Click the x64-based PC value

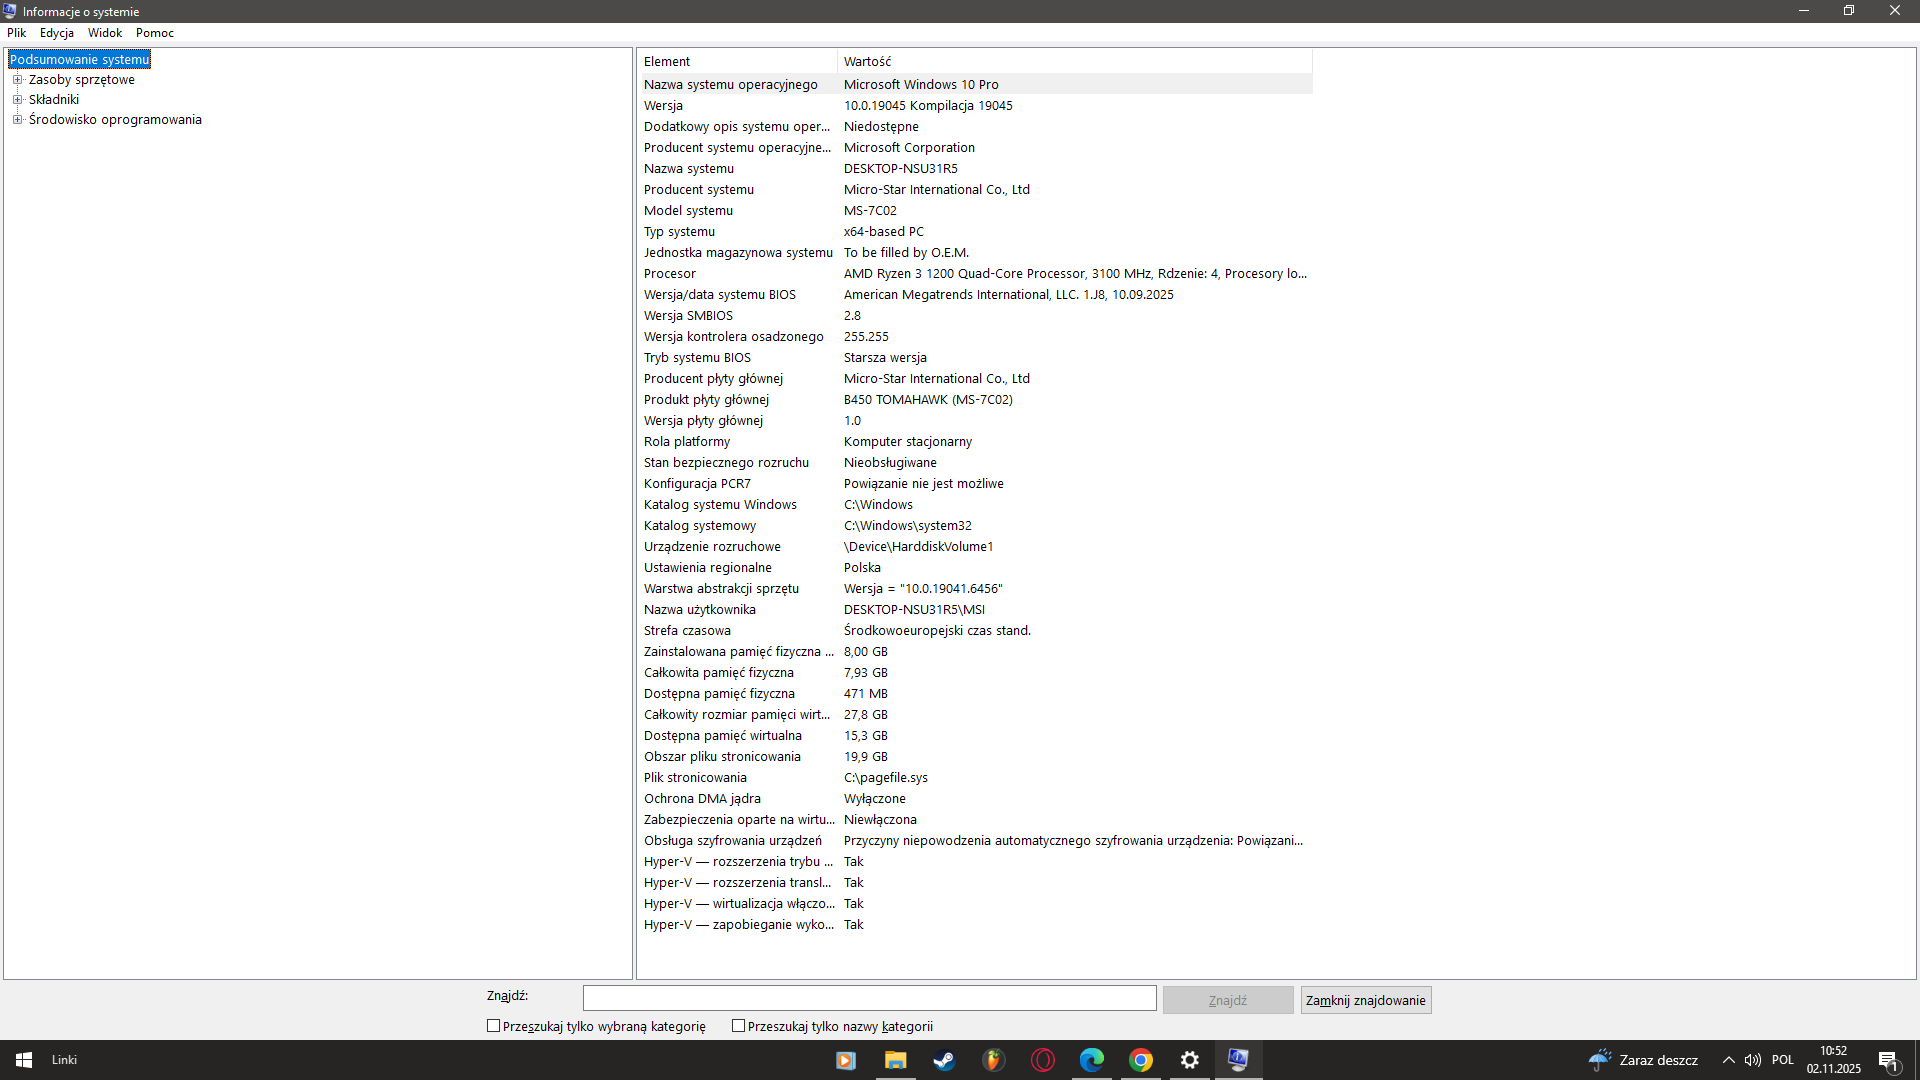(x=884, y=232)
